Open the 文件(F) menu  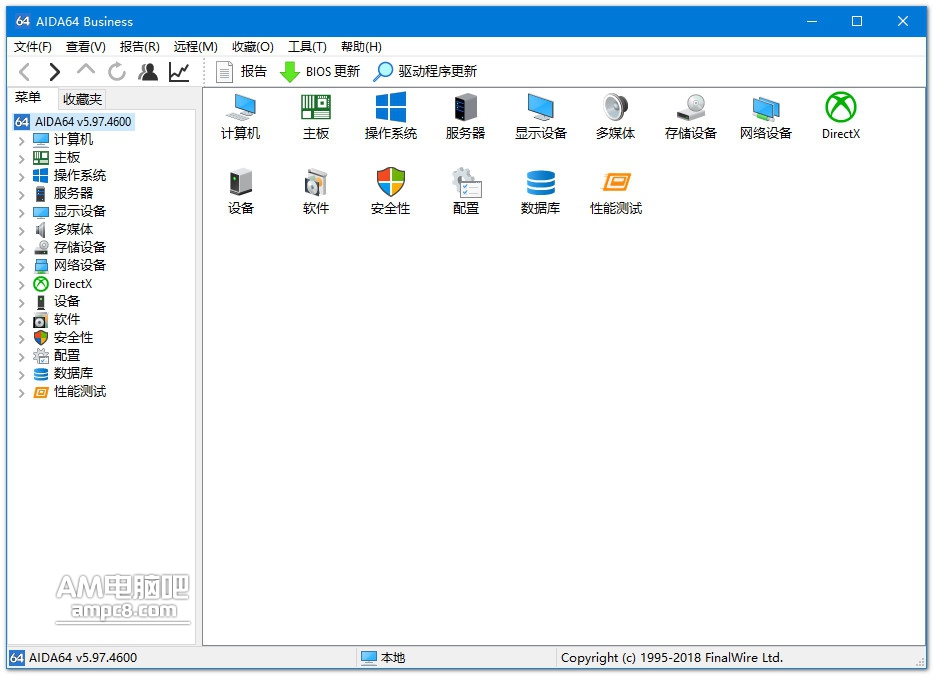click(33, 46)
